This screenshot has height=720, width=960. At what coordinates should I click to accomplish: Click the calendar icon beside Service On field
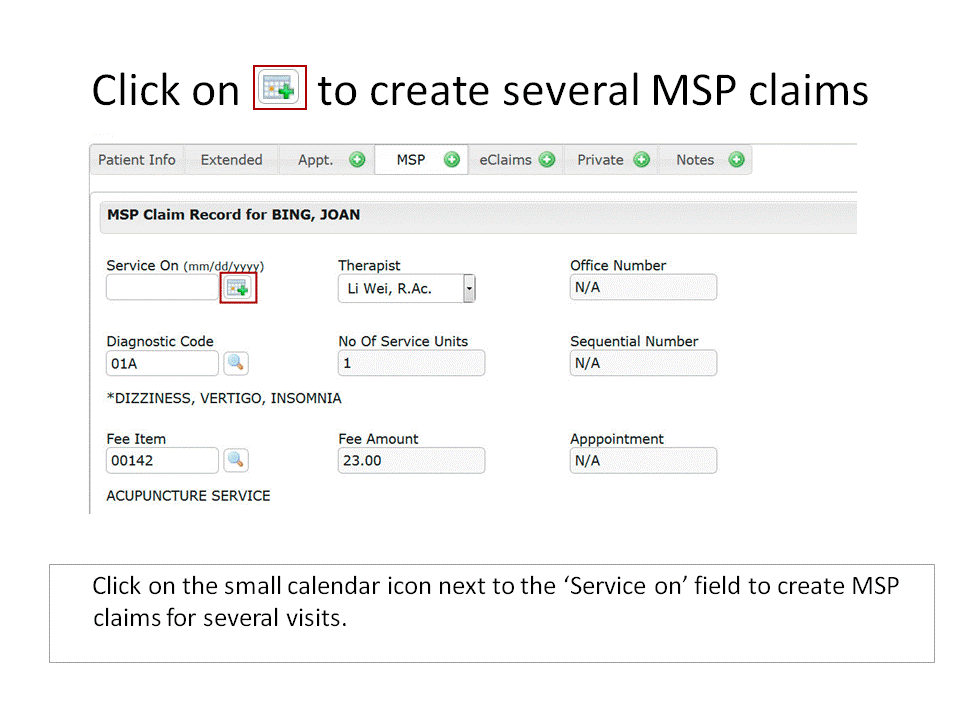(x=238, y=288)
